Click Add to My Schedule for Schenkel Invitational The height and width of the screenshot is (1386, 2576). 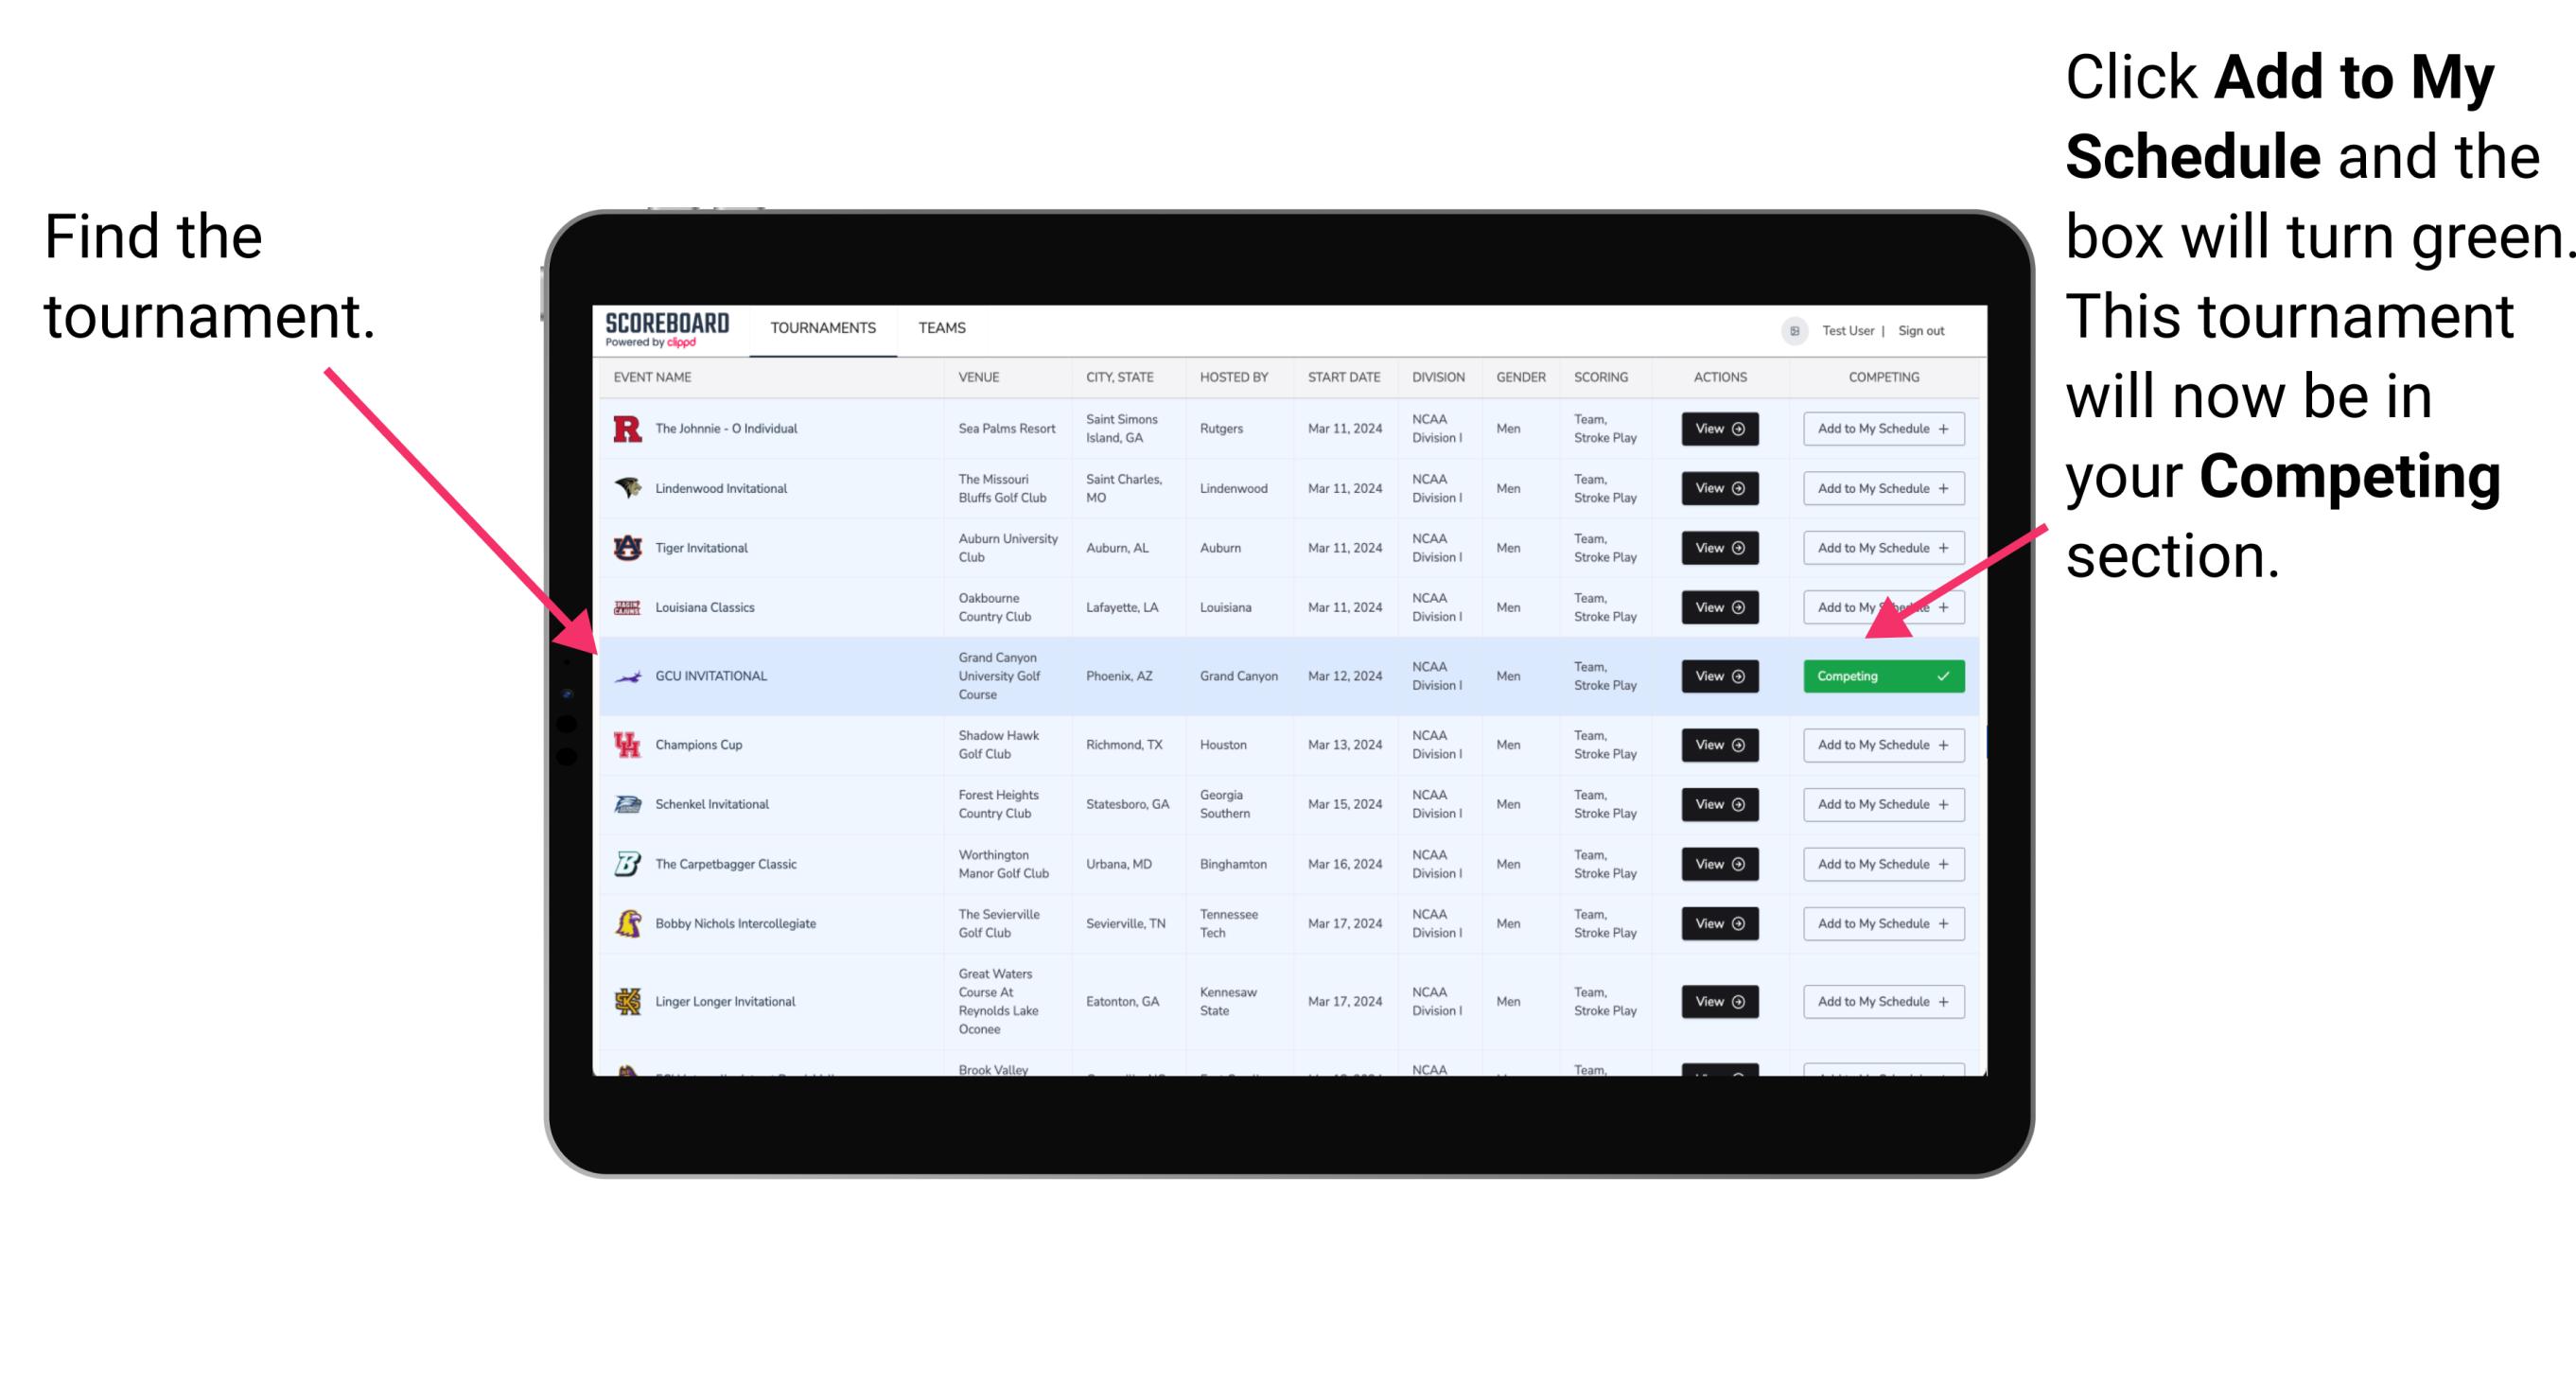1884,806
